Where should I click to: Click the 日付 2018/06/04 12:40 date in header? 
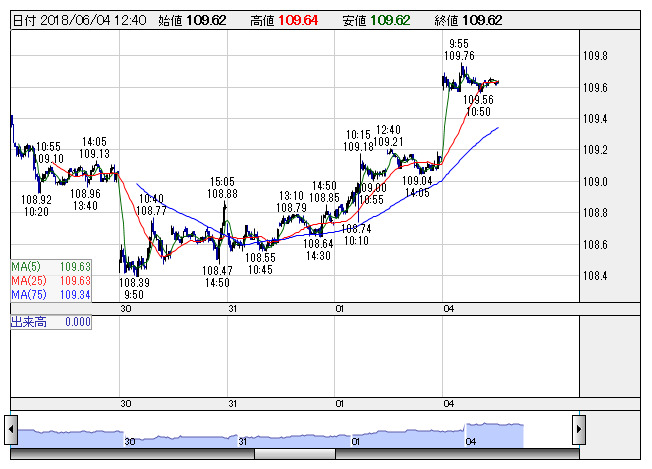(x=79, y=20)
